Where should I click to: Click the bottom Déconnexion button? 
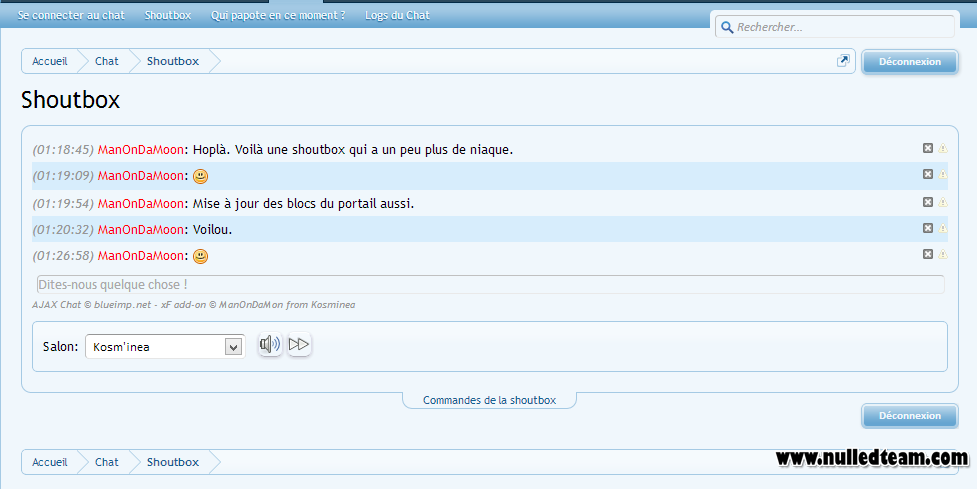point(910,415)
